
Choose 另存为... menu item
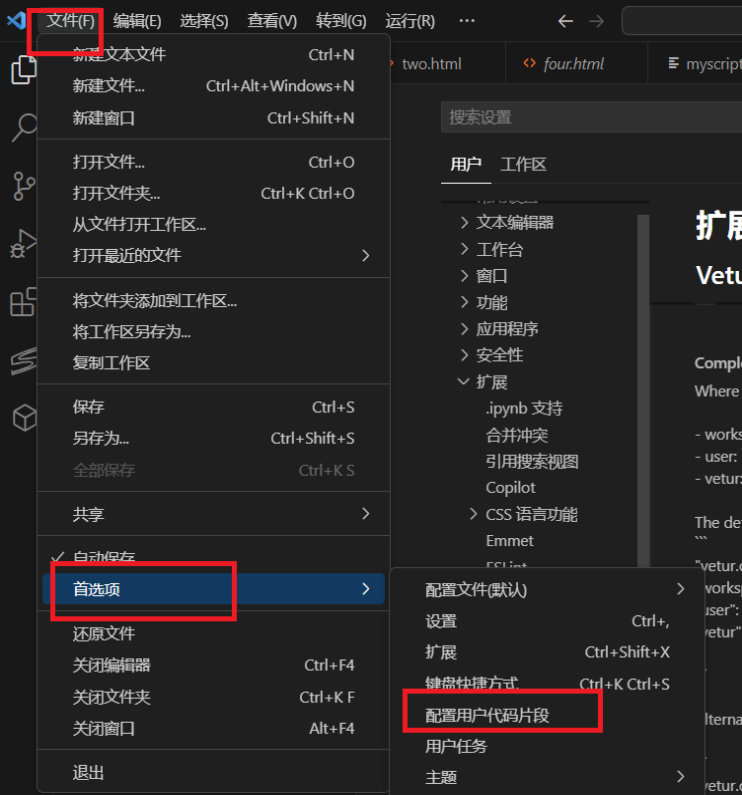click(x=214, y=438)
